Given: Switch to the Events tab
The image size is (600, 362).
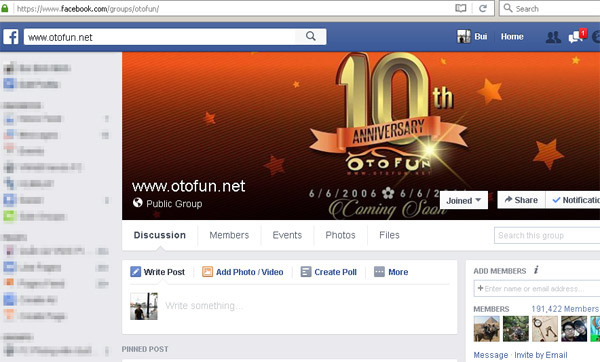Looking at the screenshot, I should [287, 235].
